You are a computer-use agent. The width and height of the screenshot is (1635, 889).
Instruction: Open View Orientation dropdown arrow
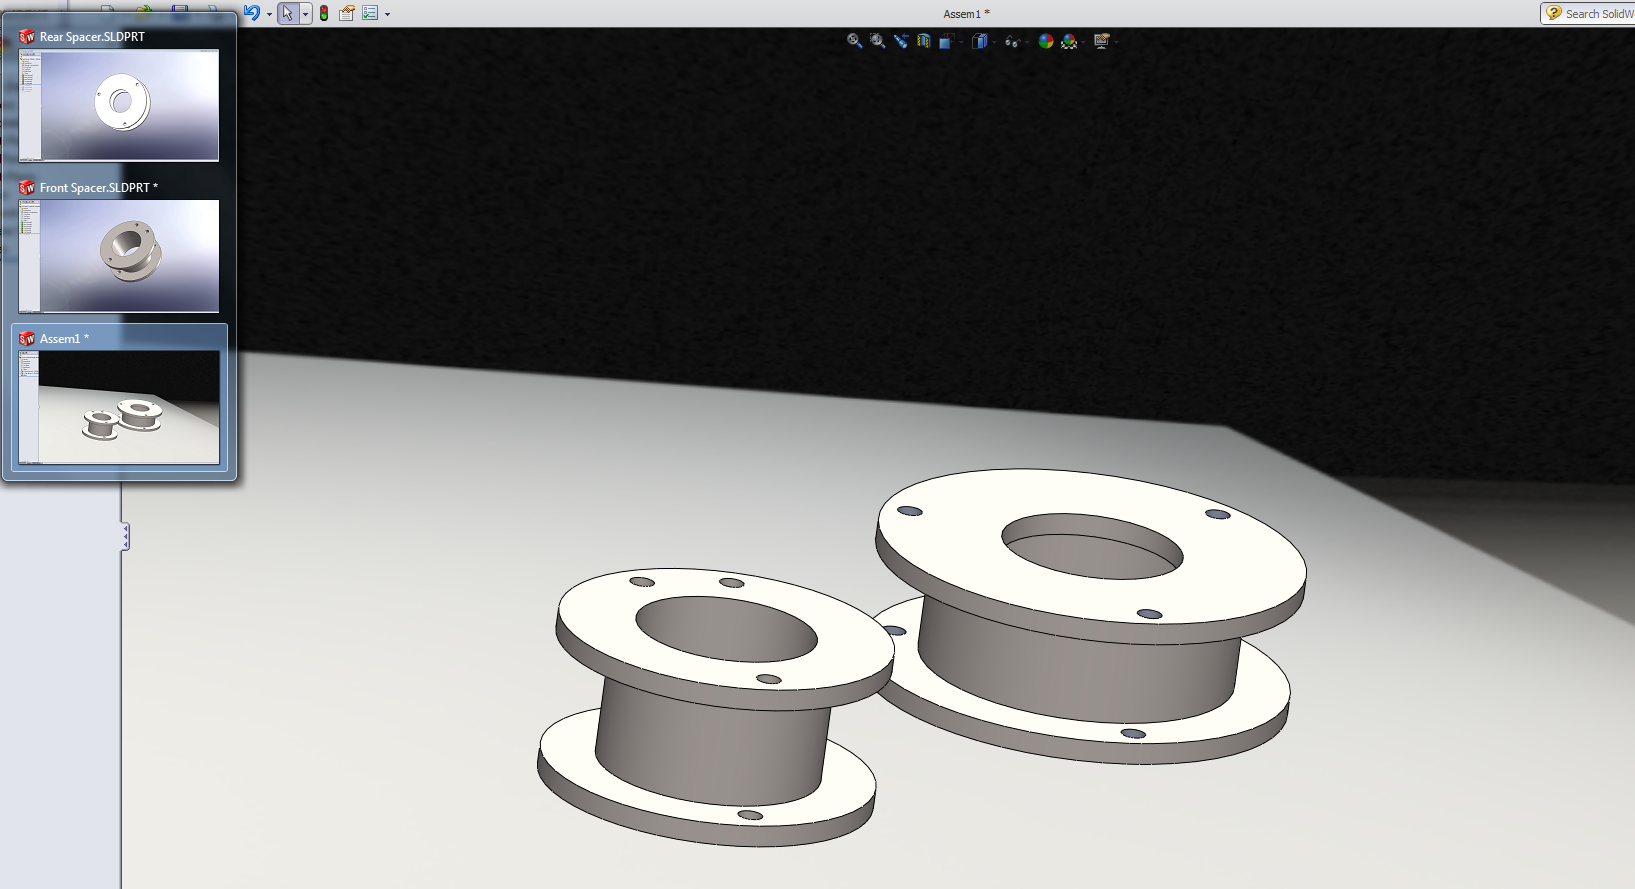[x=961, y=42]
